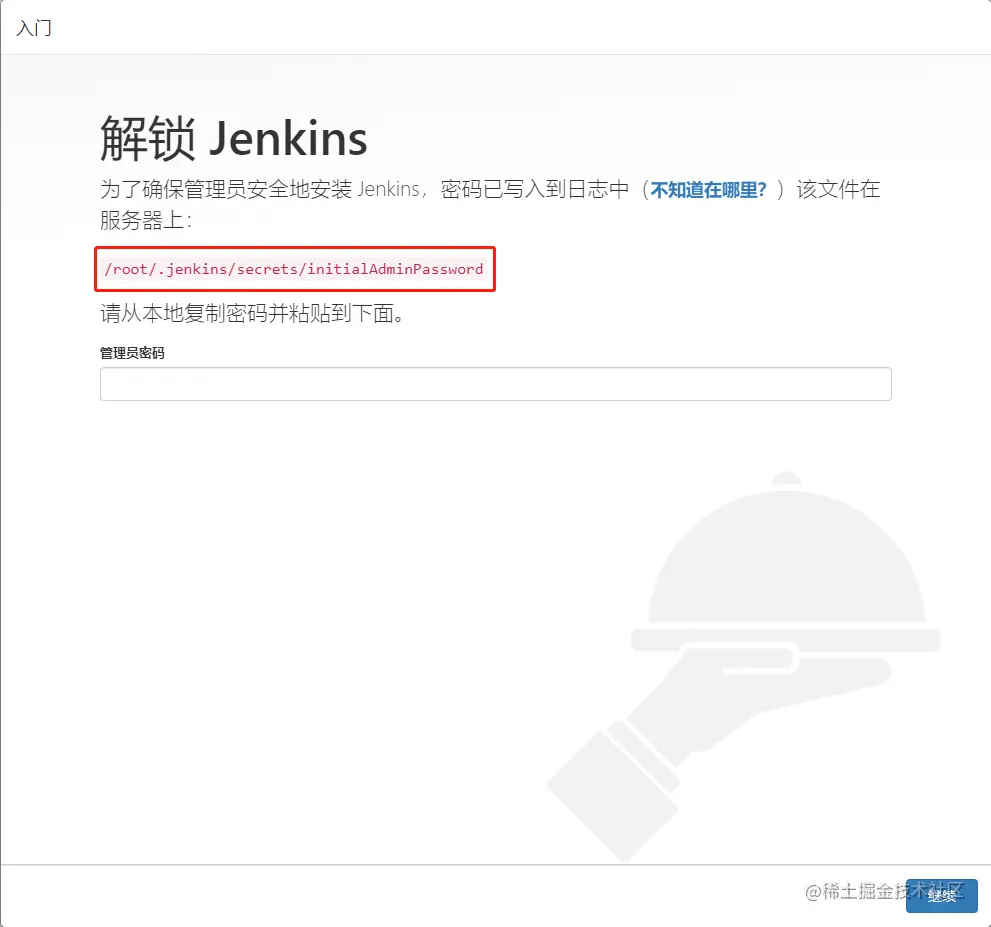Open the '不知道在哪里?' help link

pyautogui.click(x=708, y=190)
